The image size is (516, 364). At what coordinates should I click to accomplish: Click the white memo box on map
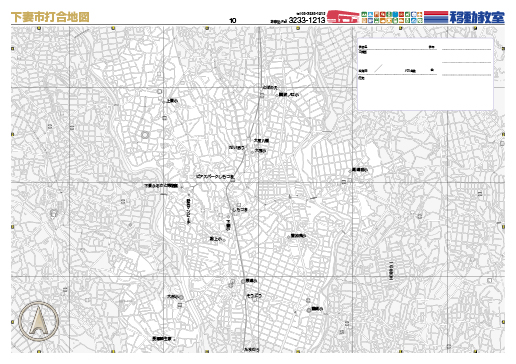point(425,74)
